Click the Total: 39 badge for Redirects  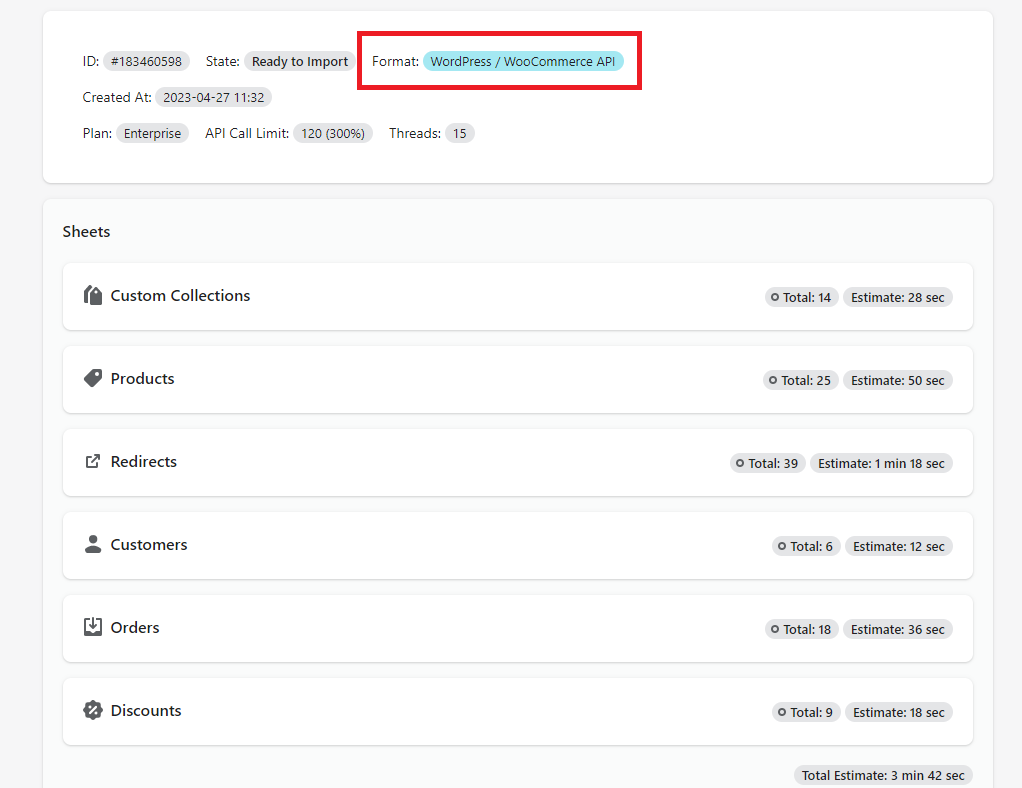tap(767, 463)
